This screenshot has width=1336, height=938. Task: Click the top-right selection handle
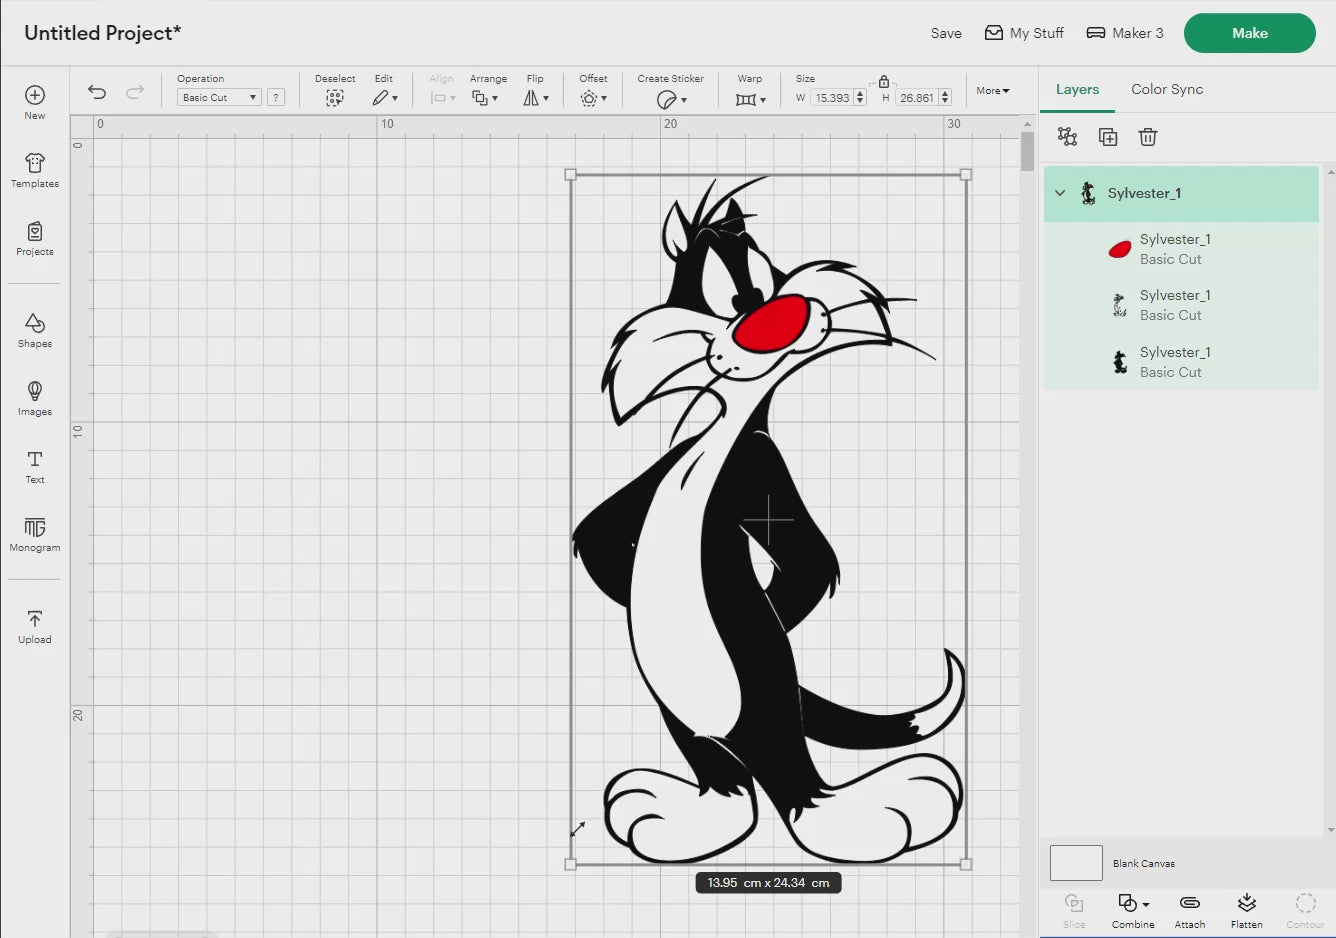(x=966, y=175)
